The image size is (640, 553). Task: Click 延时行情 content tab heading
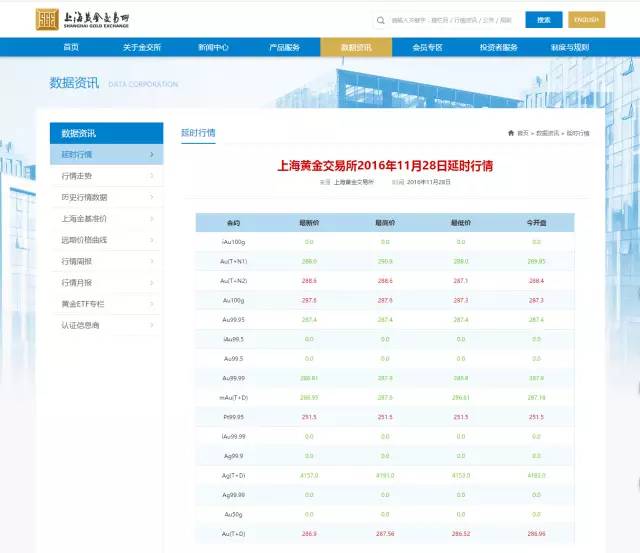coord(198,133)
